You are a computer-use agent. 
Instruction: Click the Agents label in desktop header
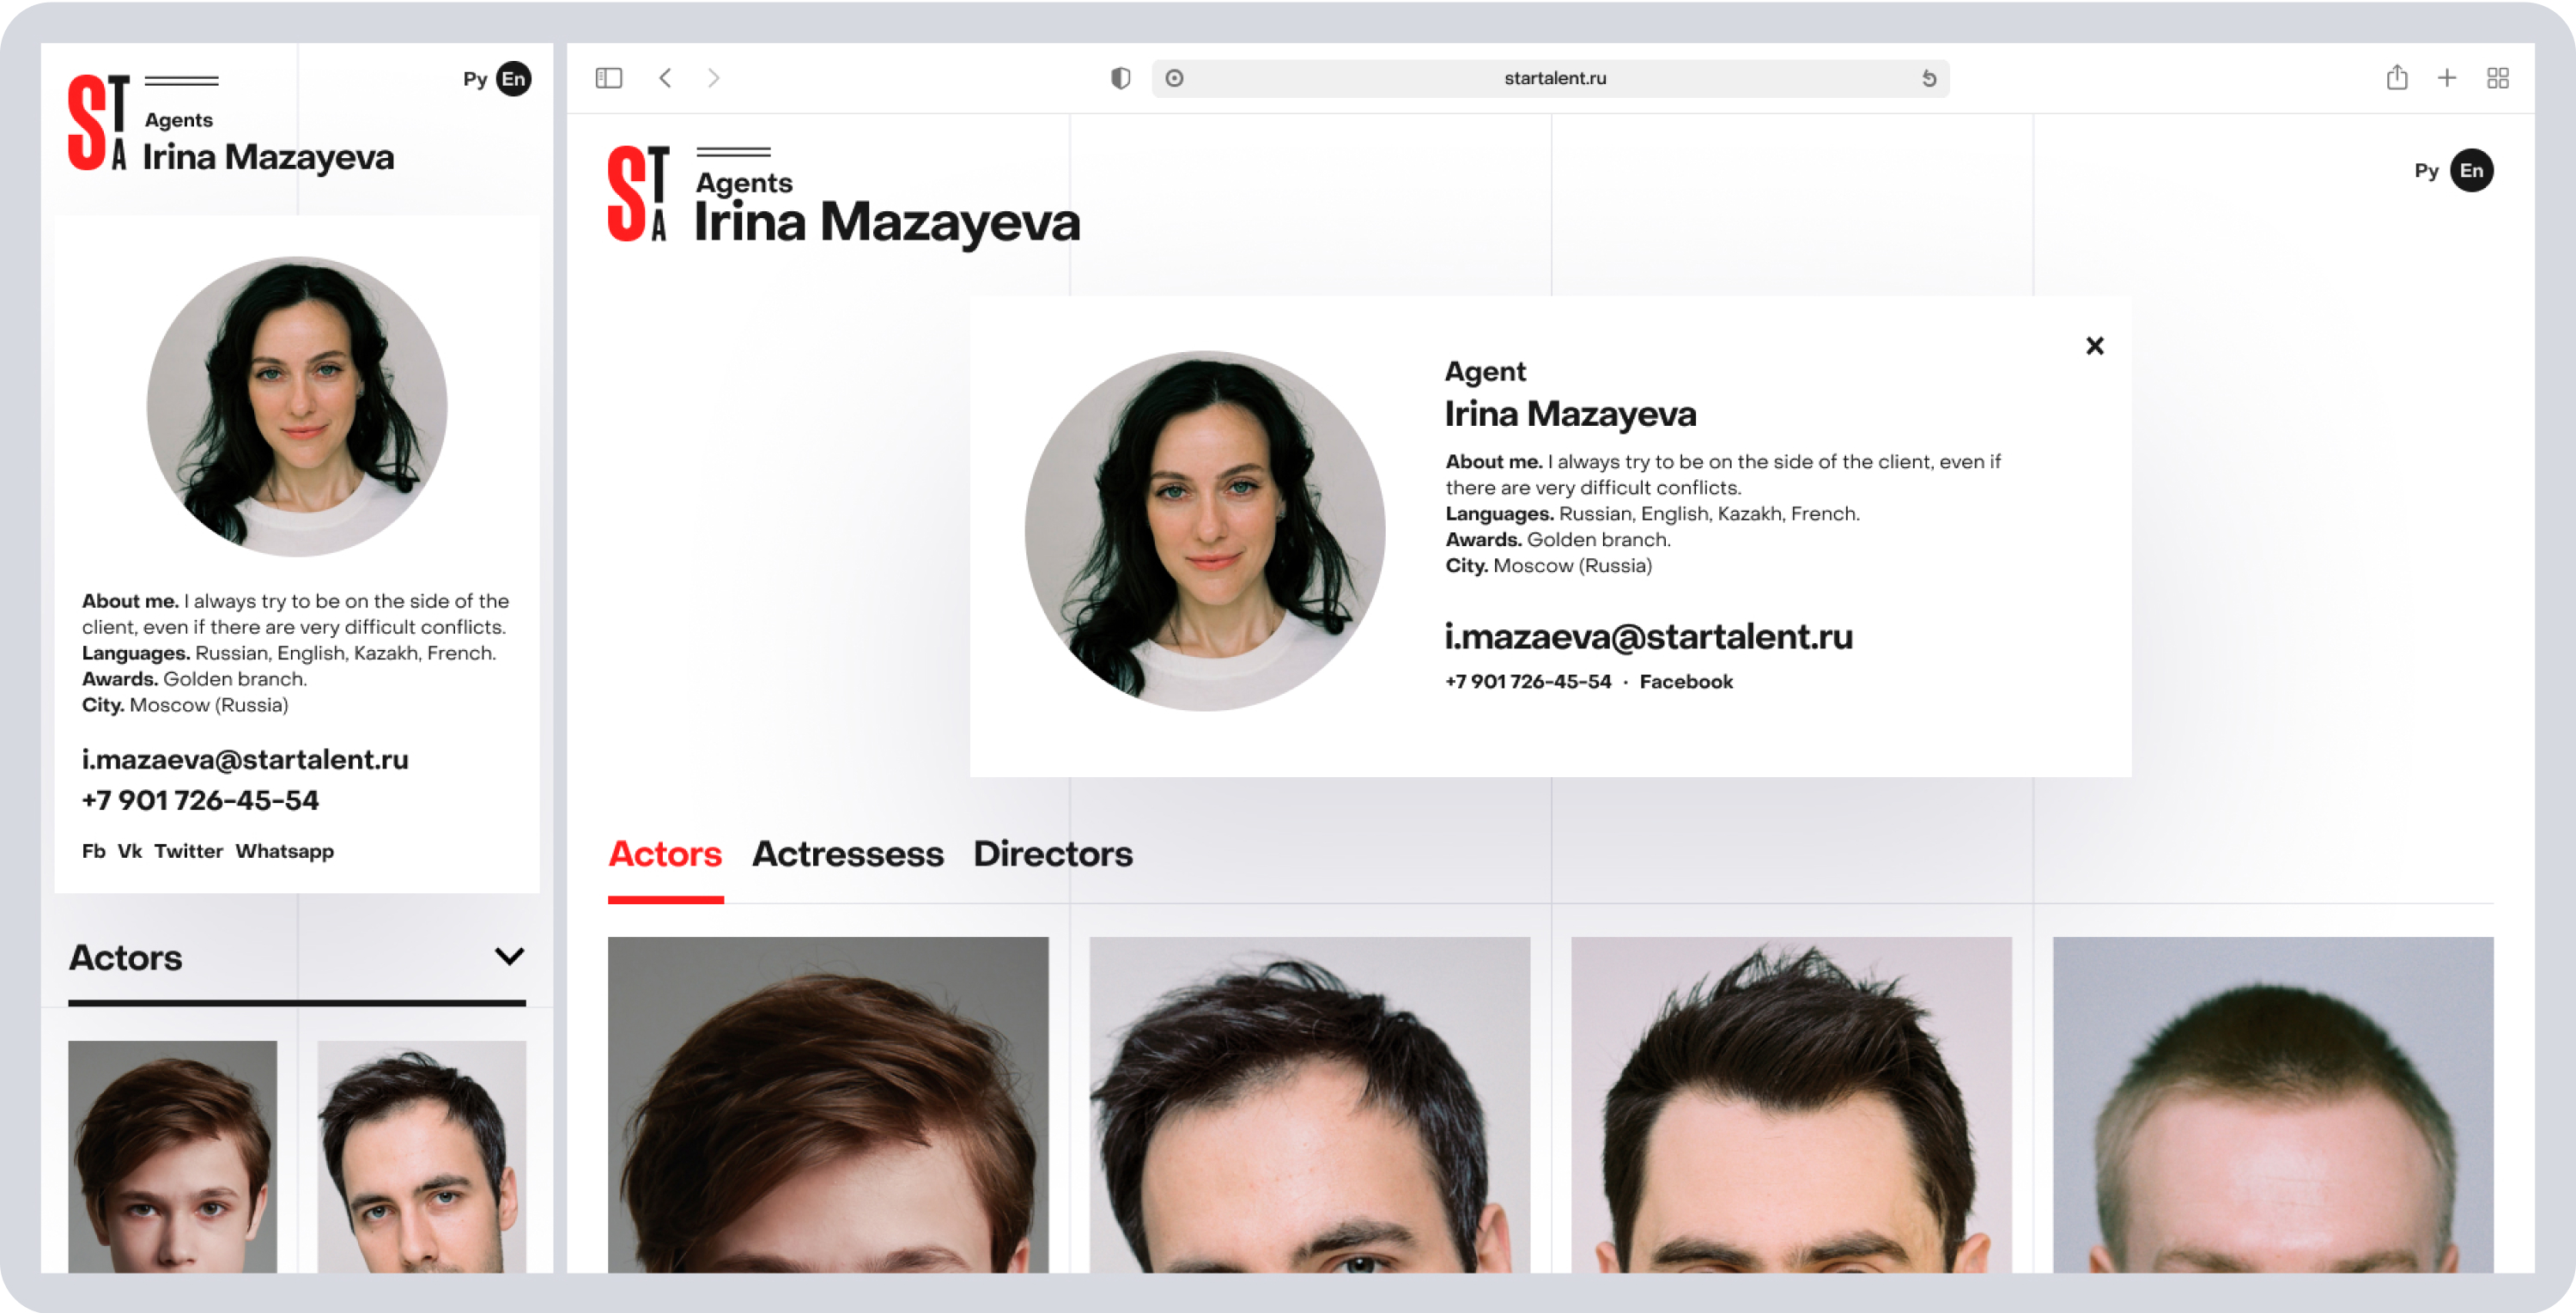[x=744, y=183]
